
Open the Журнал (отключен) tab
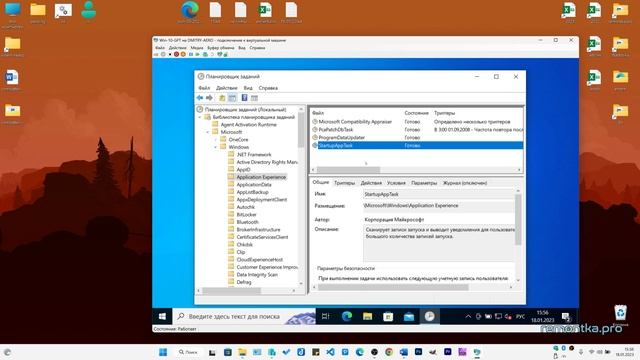pos(465,183)
